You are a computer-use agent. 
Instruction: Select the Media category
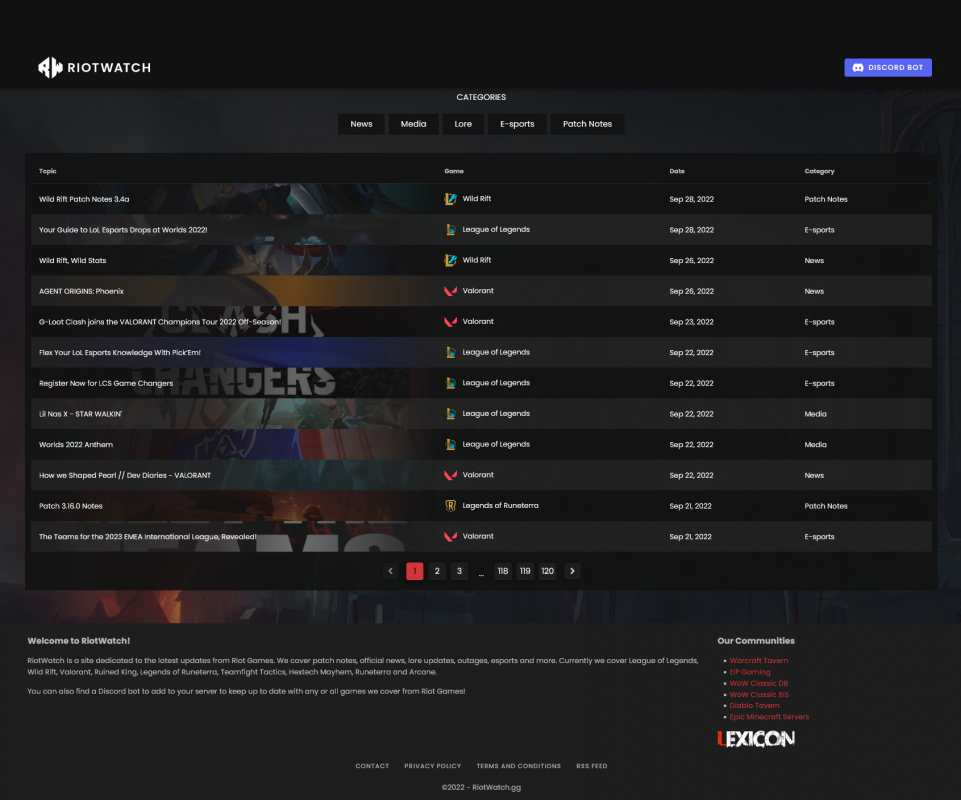413,124
